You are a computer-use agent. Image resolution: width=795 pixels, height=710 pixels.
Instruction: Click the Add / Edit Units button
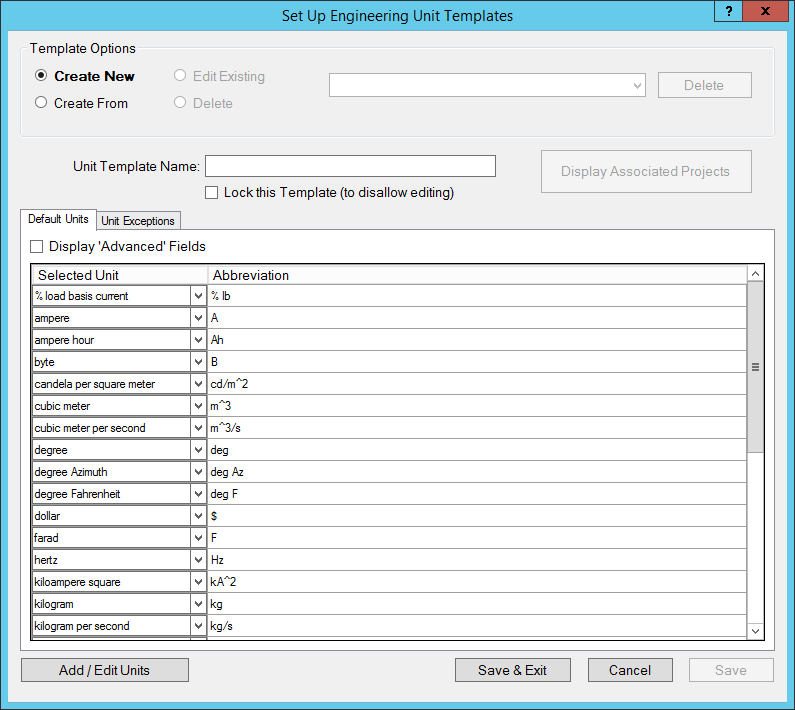coord(104,670)
